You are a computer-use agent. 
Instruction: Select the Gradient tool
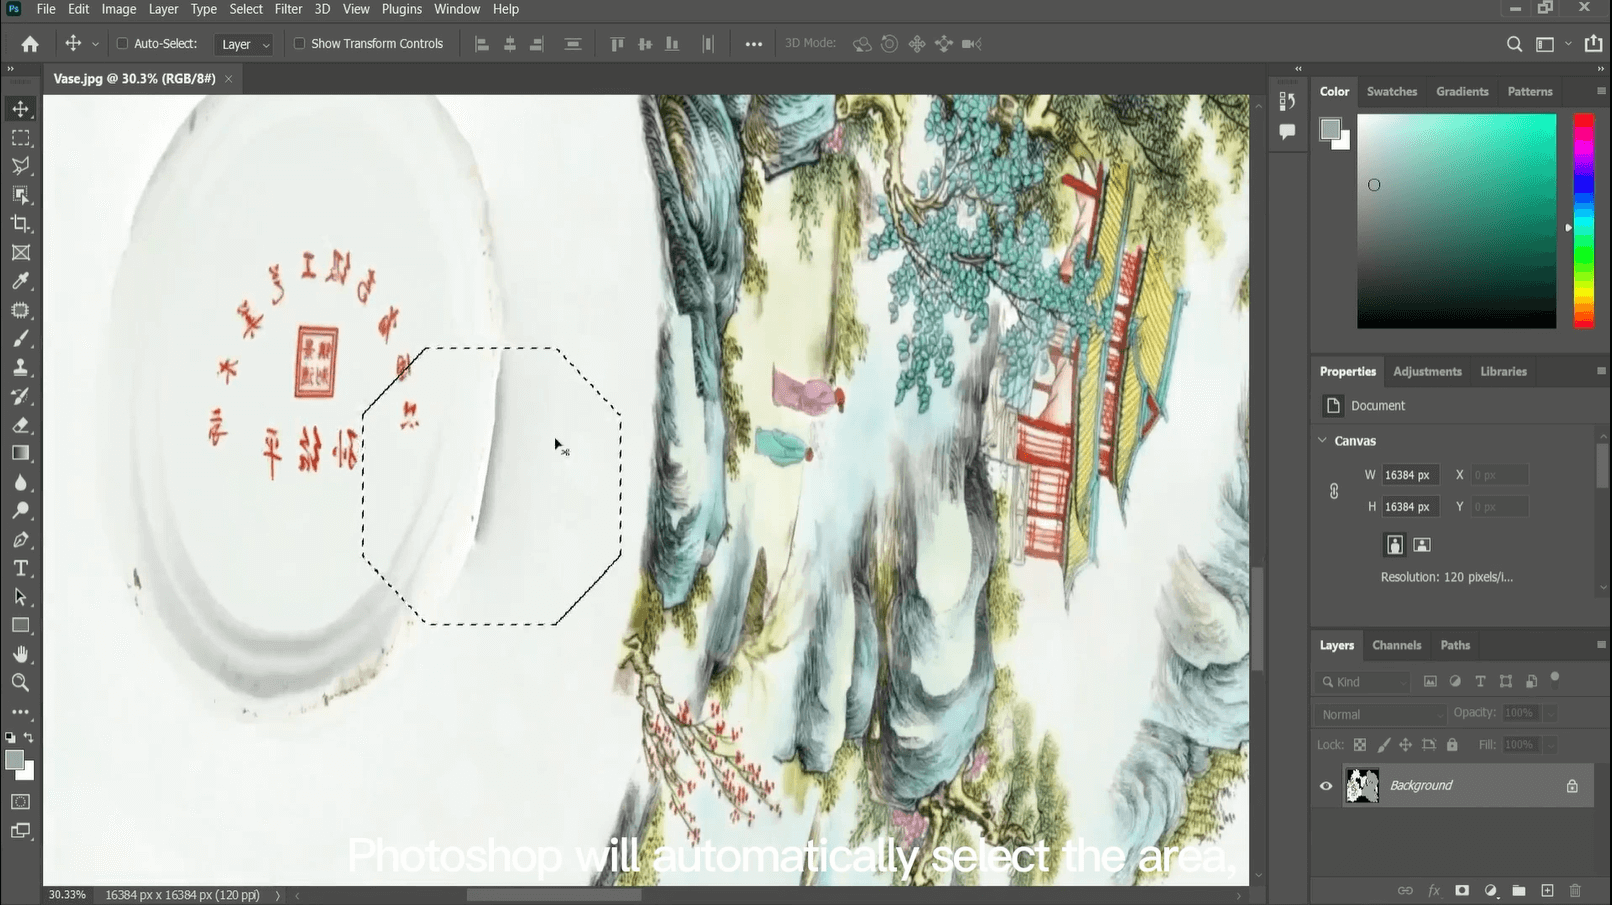click(x=20, y=453)
